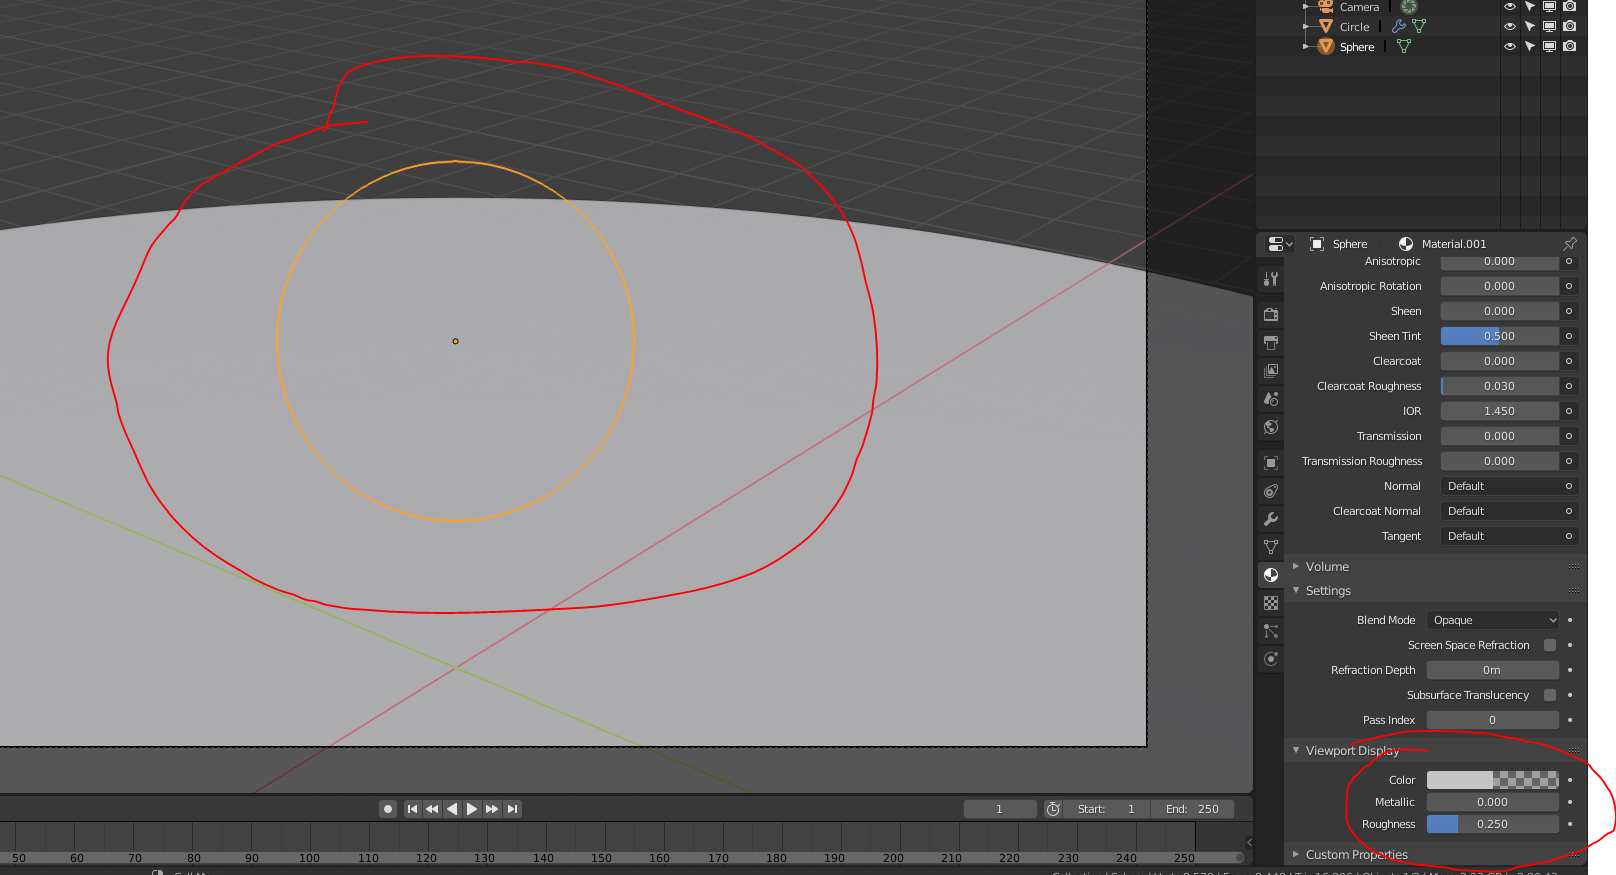Open the Scene properties tab

tap(1271, 398)
